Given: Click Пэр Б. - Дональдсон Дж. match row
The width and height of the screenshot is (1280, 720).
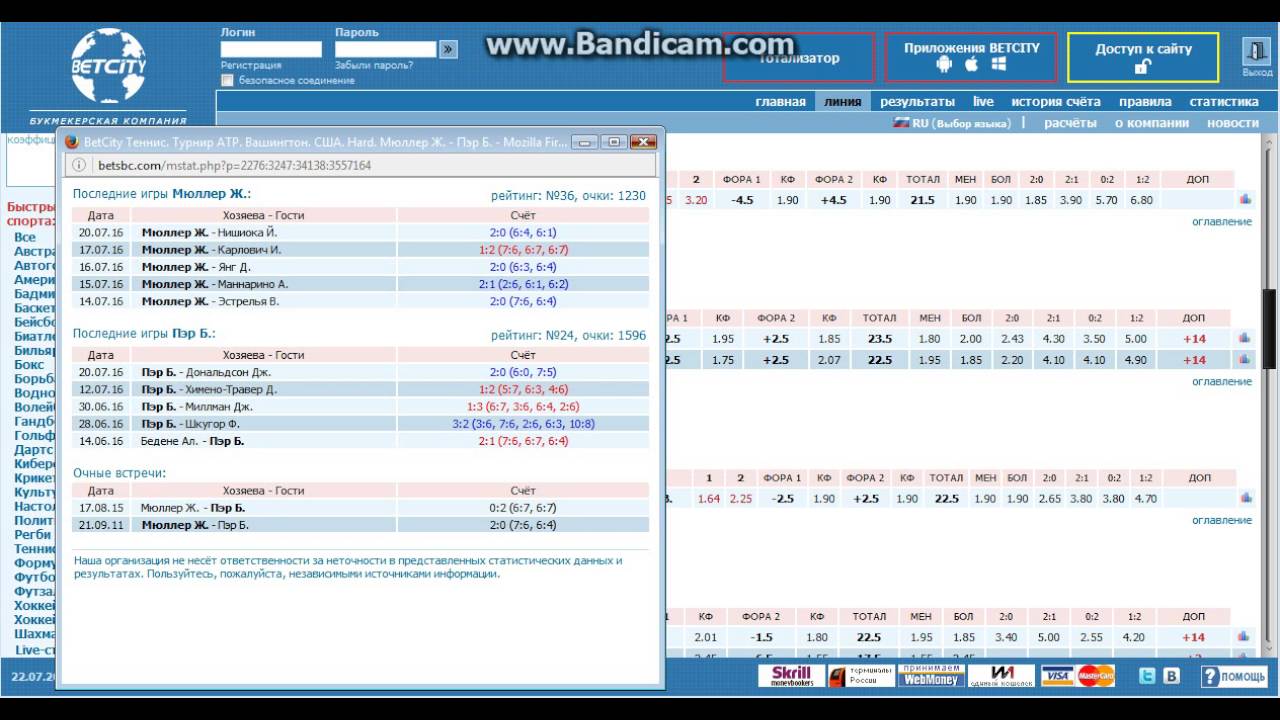Looking at the screenshot, I should [360, 372].
